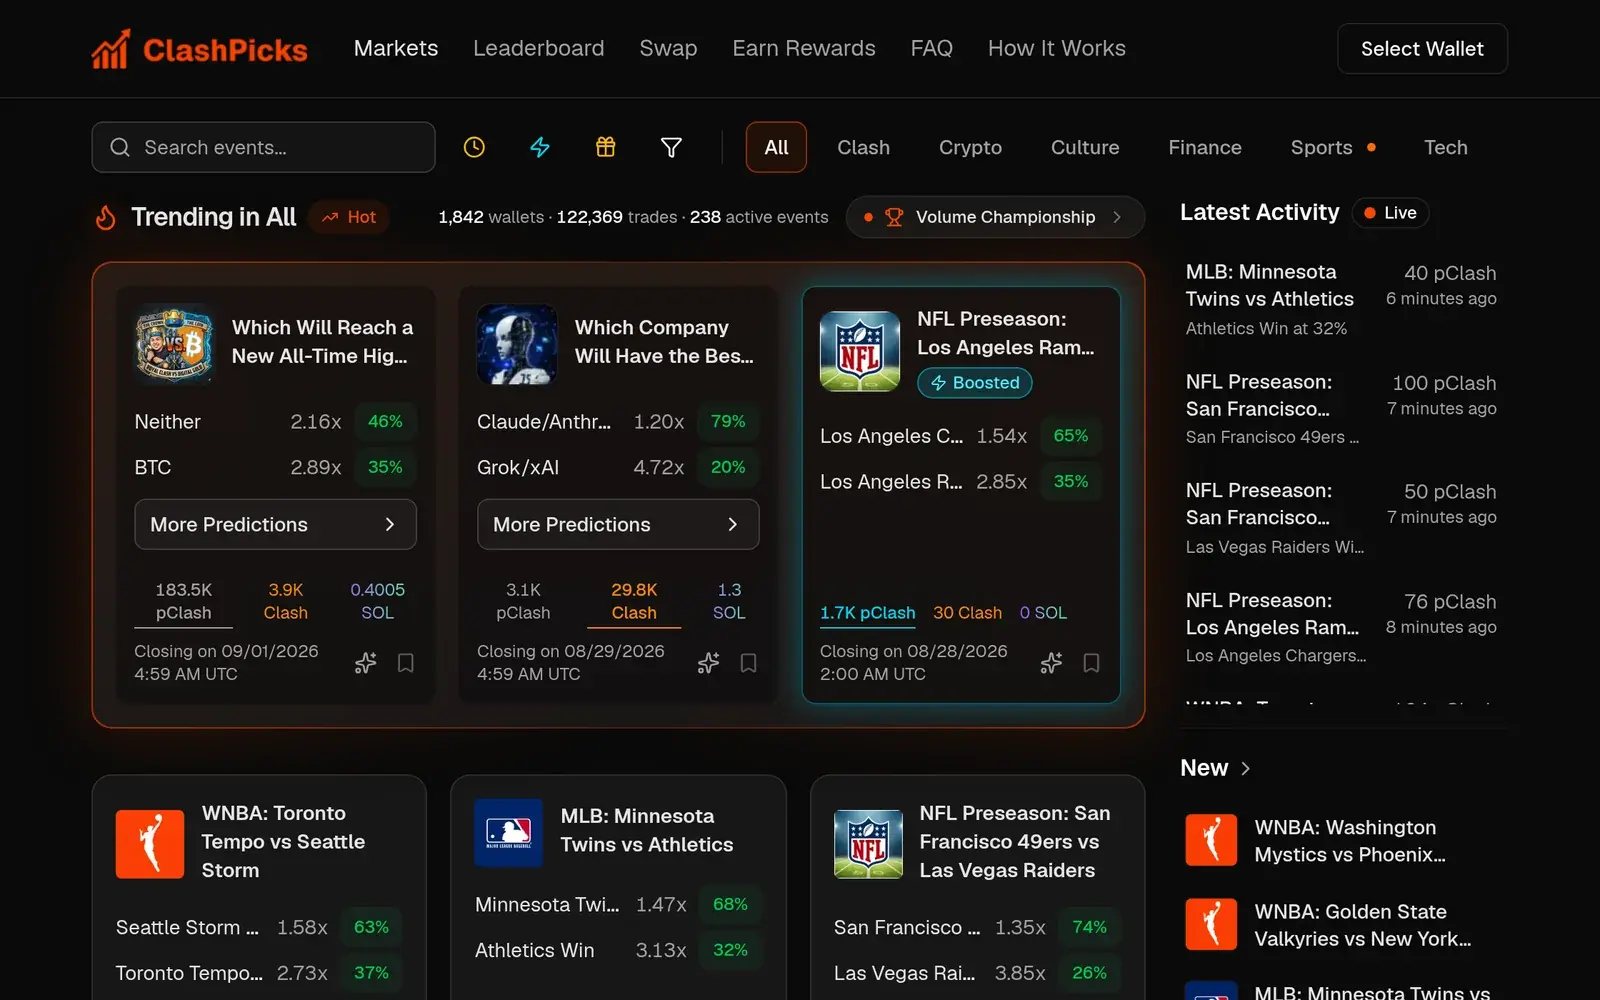Click the Boosted badge on NFL card

coord(975,383)
